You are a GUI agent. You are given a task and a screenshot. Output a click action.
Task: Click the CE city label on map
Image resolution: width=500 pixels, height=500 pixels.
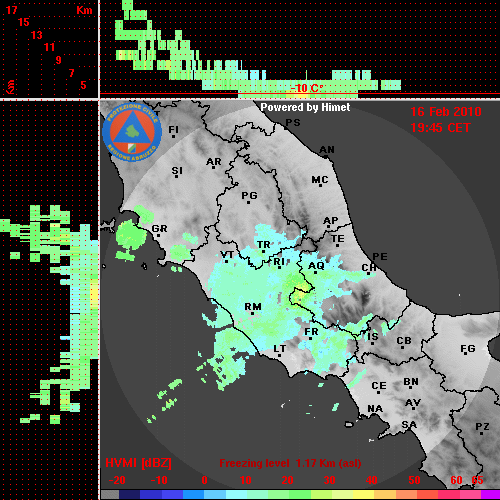[379, 386]
